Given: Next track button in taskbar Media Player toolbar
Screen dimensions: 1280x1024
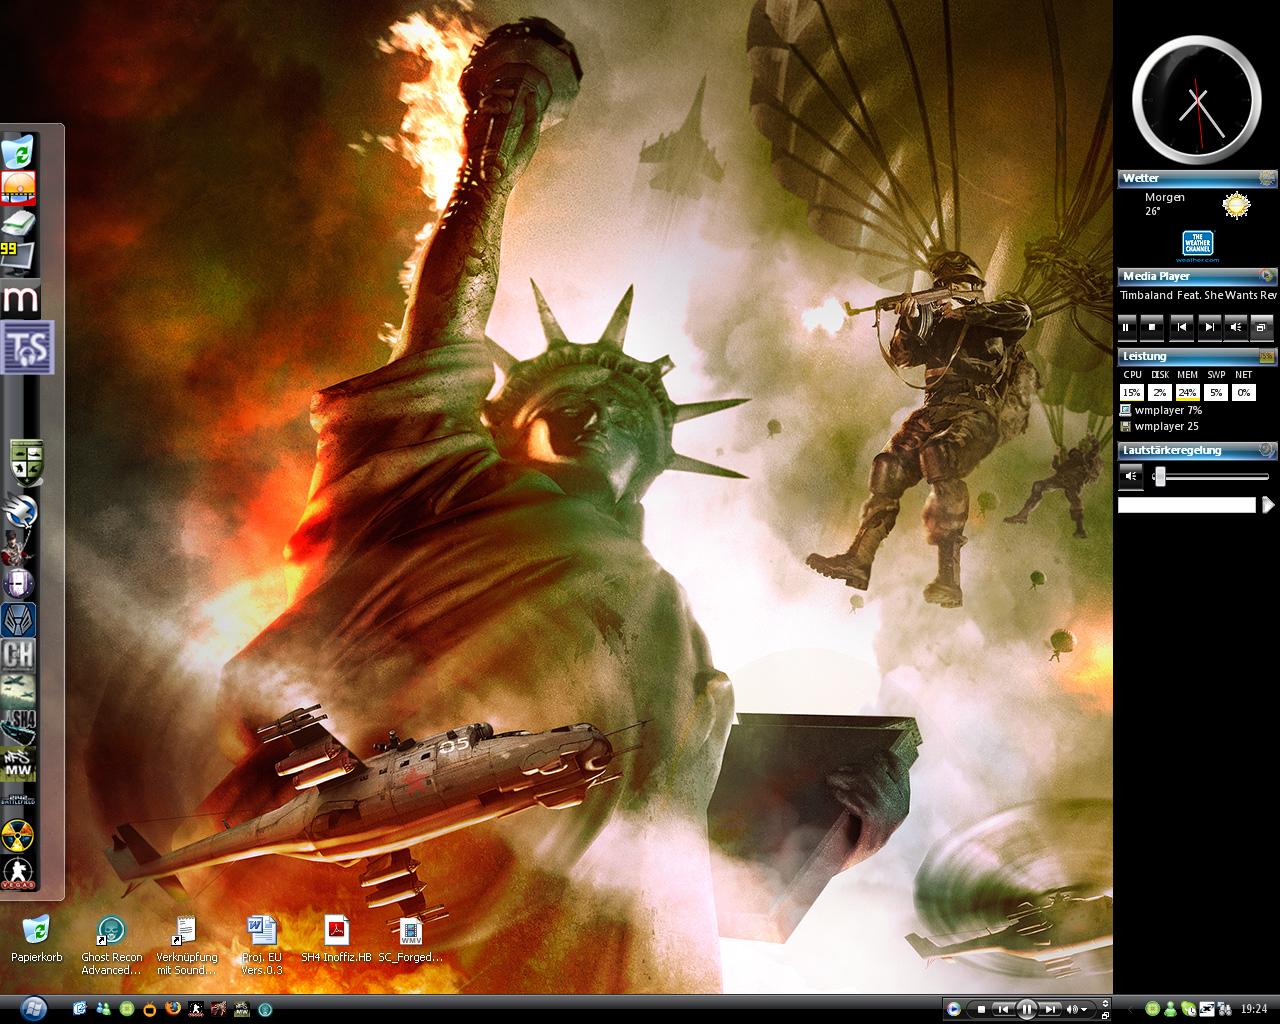Looking at the screenshot, I should (x=1050, y=1009).
